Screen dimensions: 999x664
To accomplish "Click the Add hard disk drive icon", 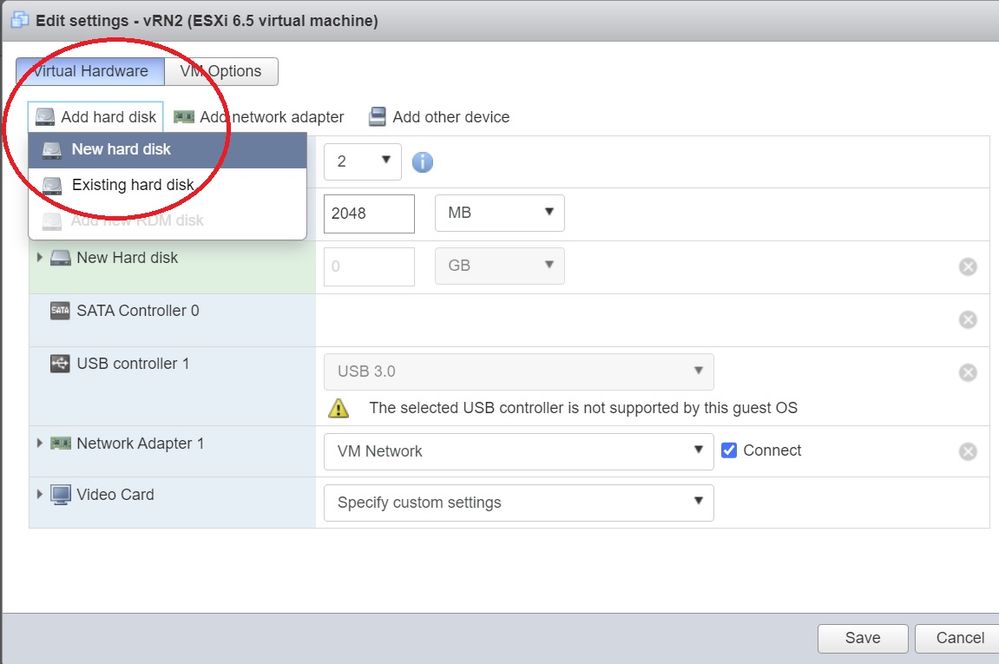I will (45, 117).
